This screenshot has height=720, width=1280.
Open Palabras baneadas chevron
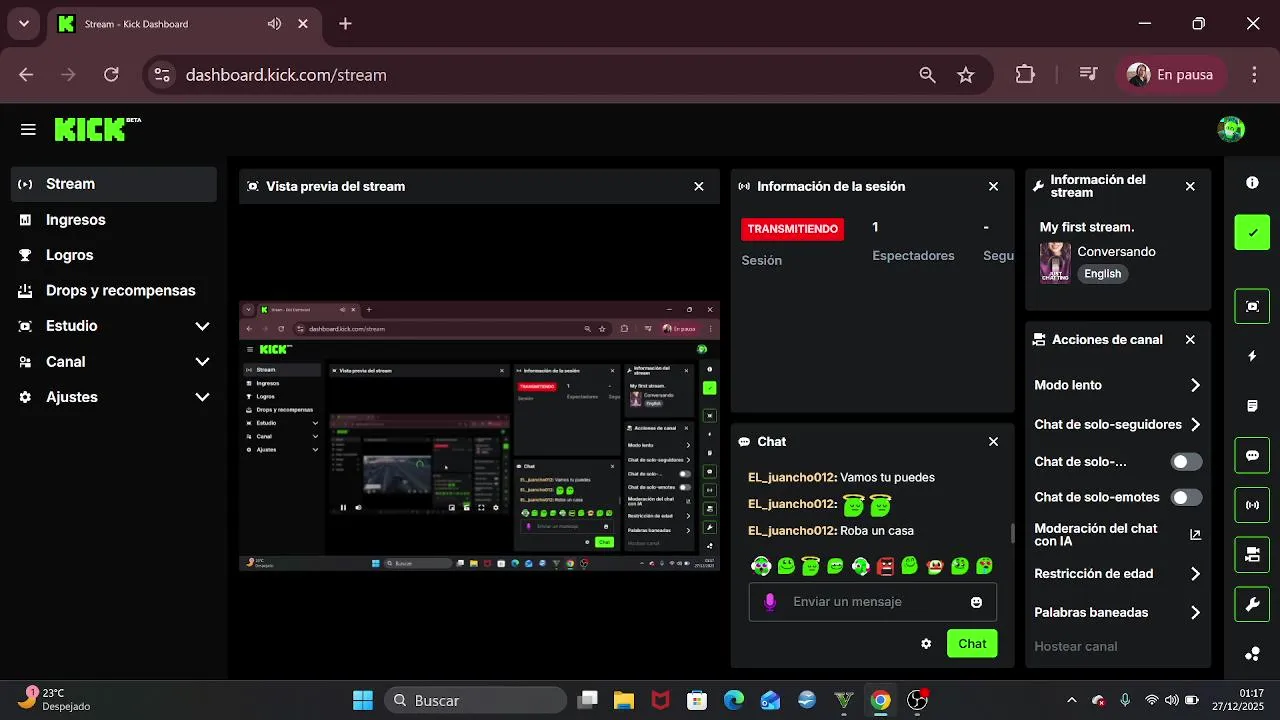point(1195,613)
